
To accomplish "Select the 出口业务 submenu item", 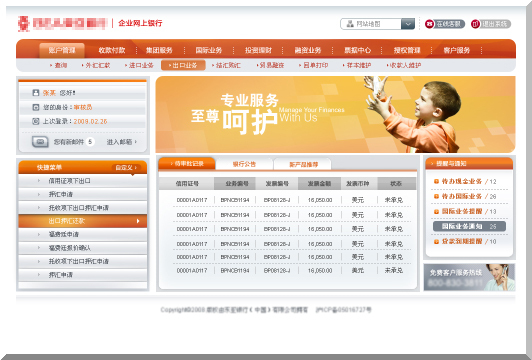I will (x=183, y=65).
